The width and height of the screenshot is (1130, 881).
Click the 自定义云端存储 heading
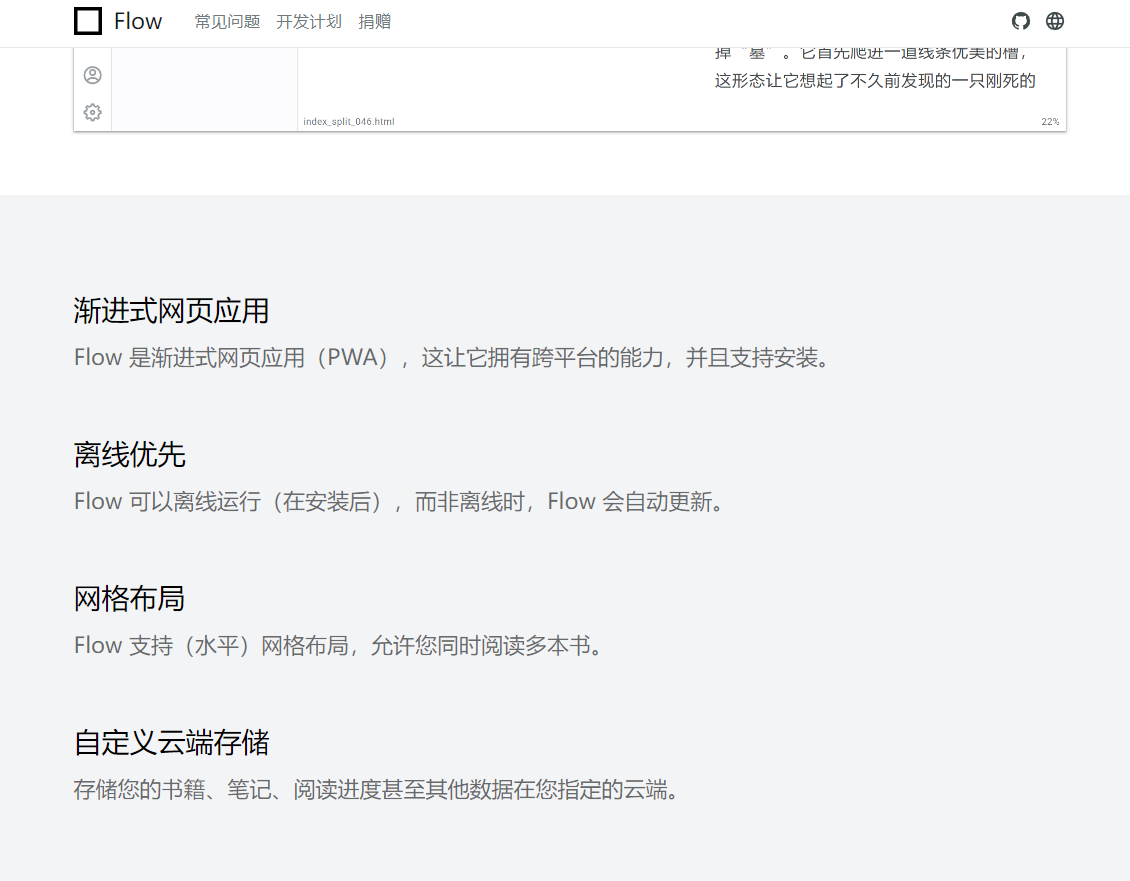171,743
